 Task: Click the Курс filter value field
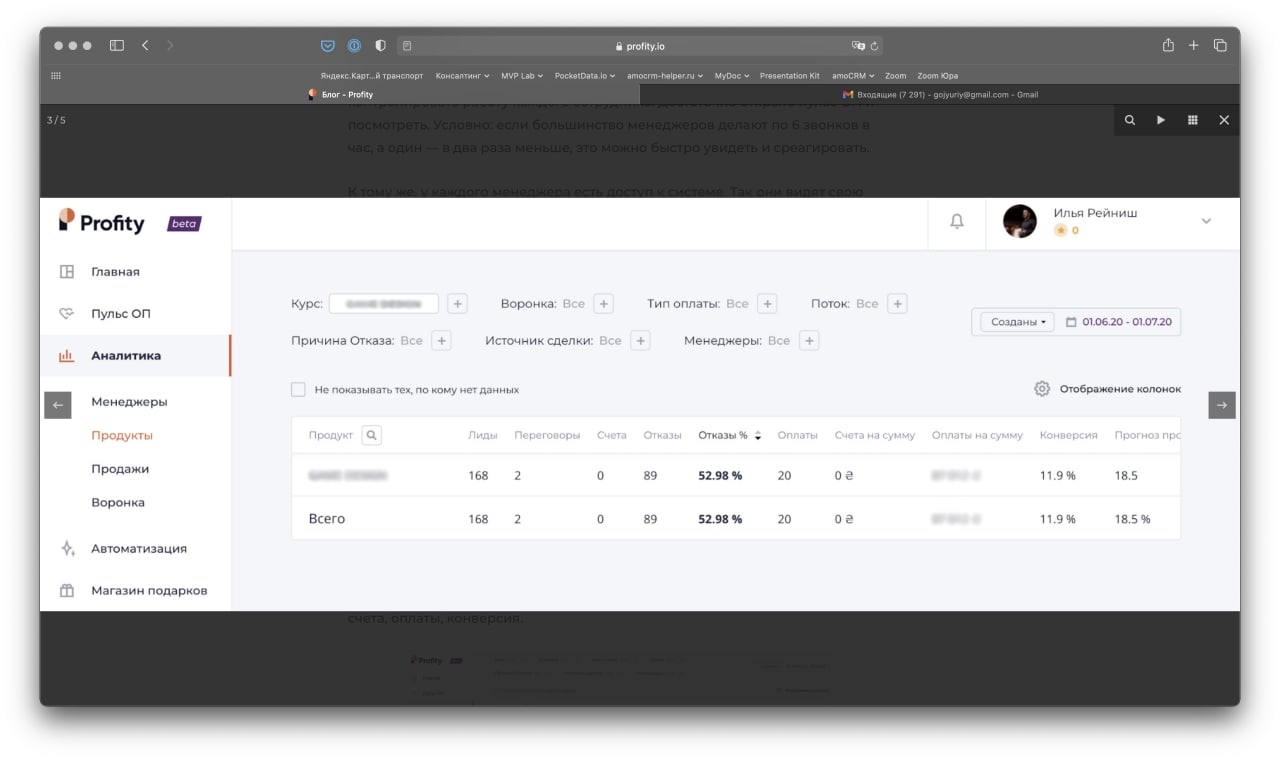point(384,304)
